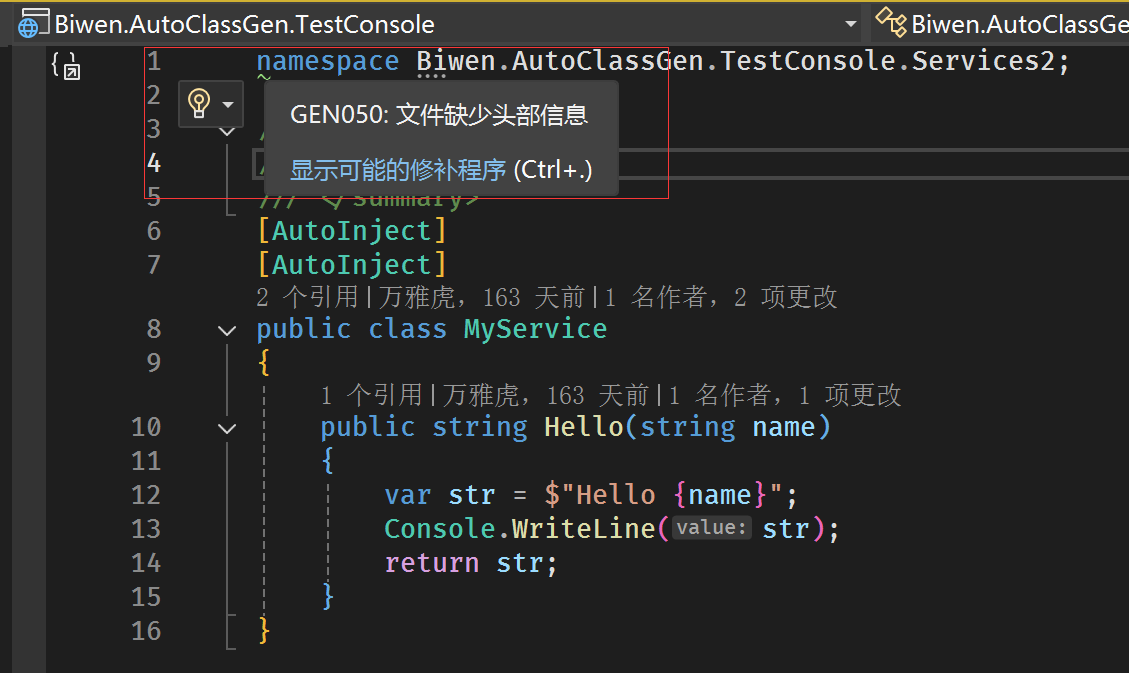Click the GEN050: 文件缺少头部信息 message
The height and width of the screenshot is (673, 1129).
pos(438,114)
